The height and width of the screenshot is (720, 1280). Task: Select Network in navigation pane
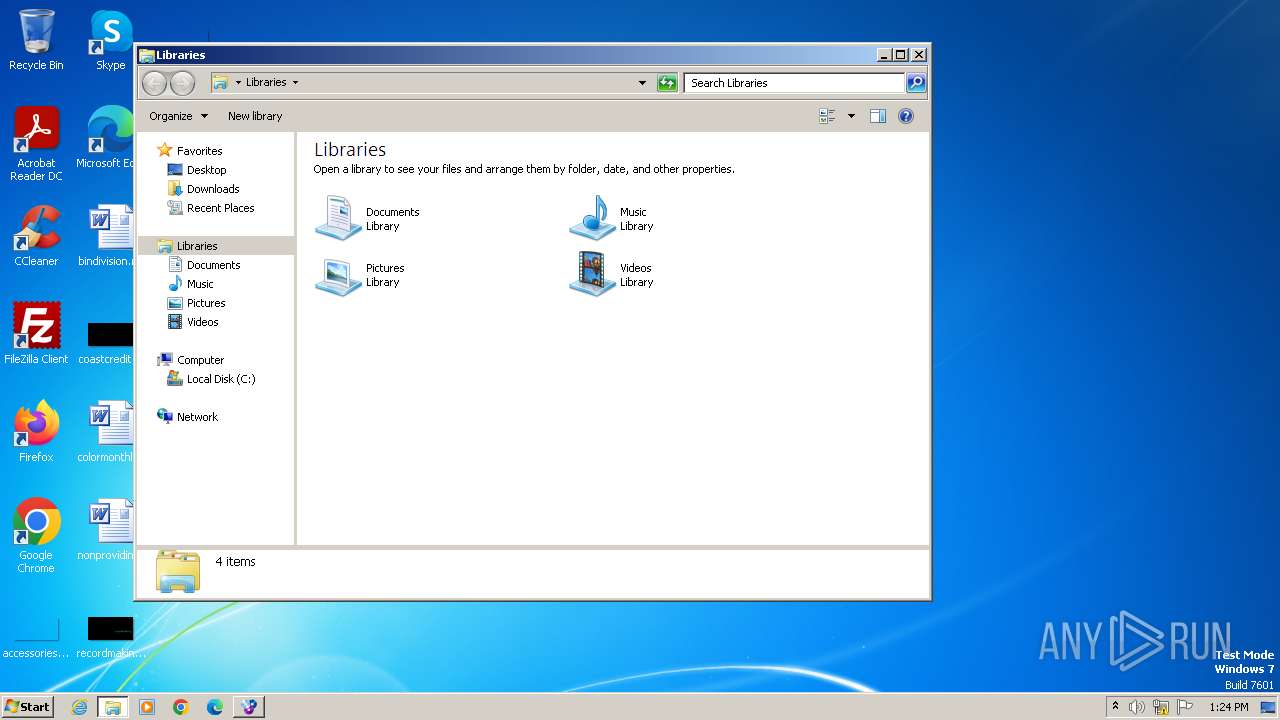pyautogui.click(x=197, y=417)
